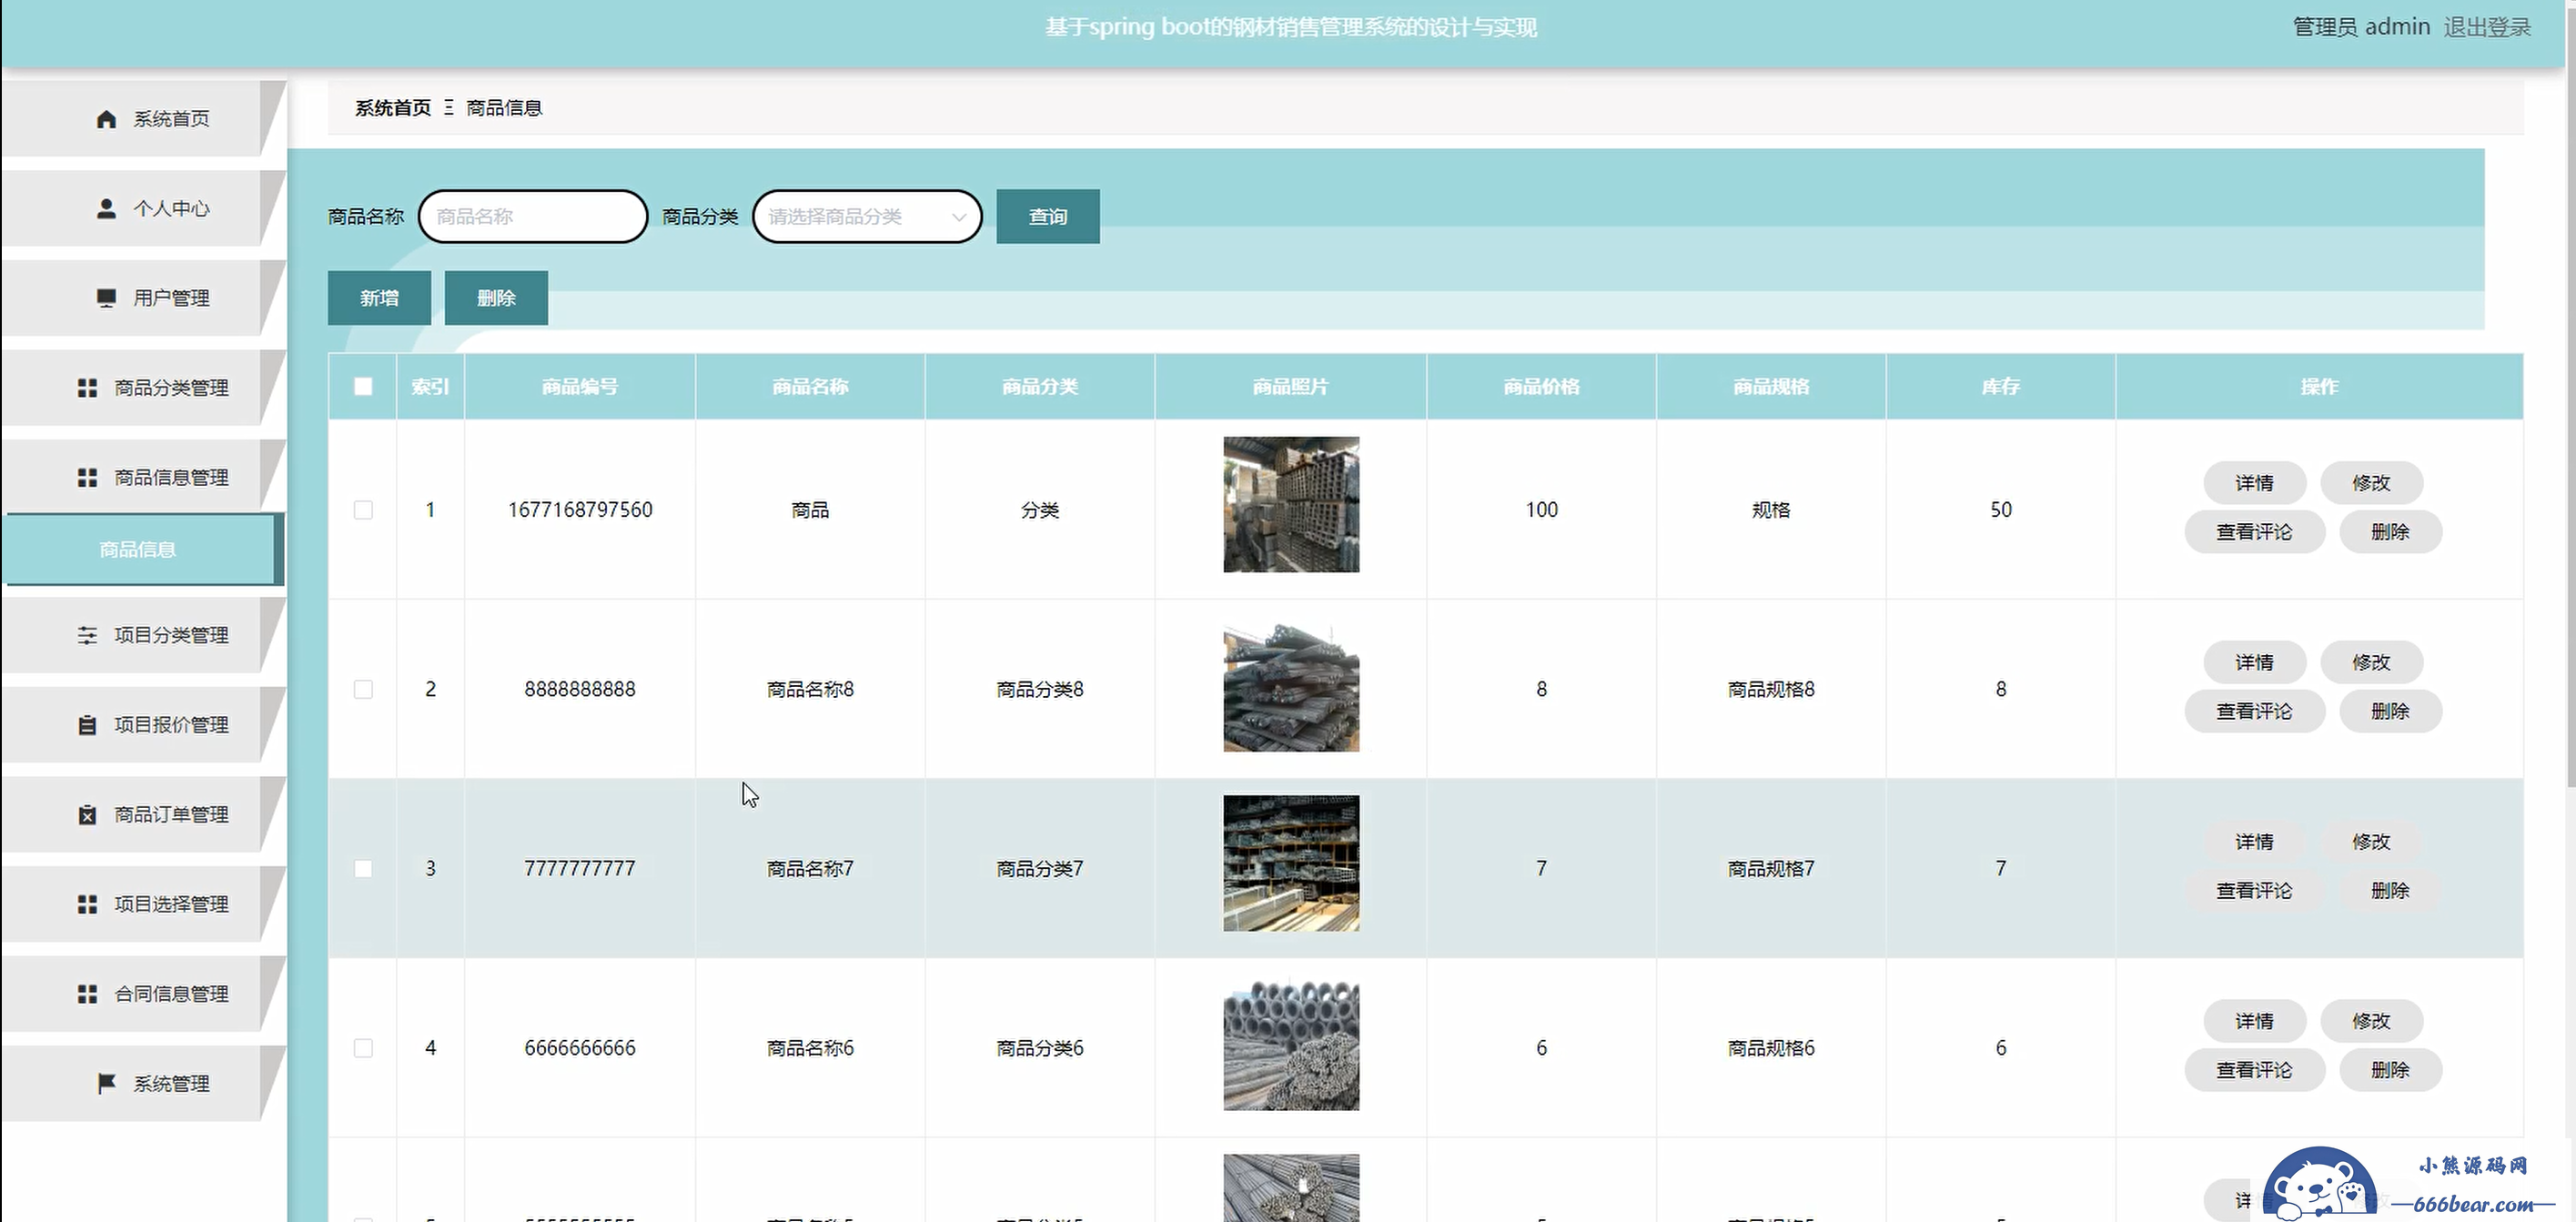Click the home icon beside 系统首页
Screen dimensions: 2576x1222
click(106, 119)
